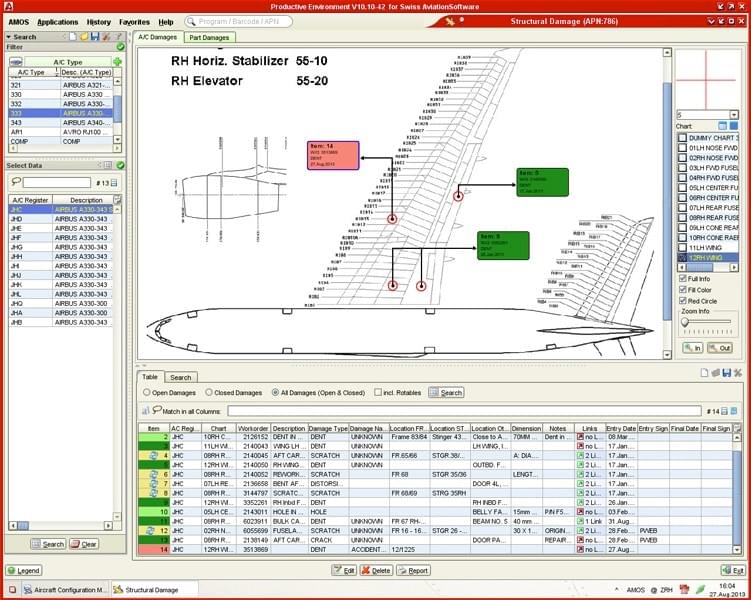
Task: Click the green plus add filter icon
Action: point(117,62)
